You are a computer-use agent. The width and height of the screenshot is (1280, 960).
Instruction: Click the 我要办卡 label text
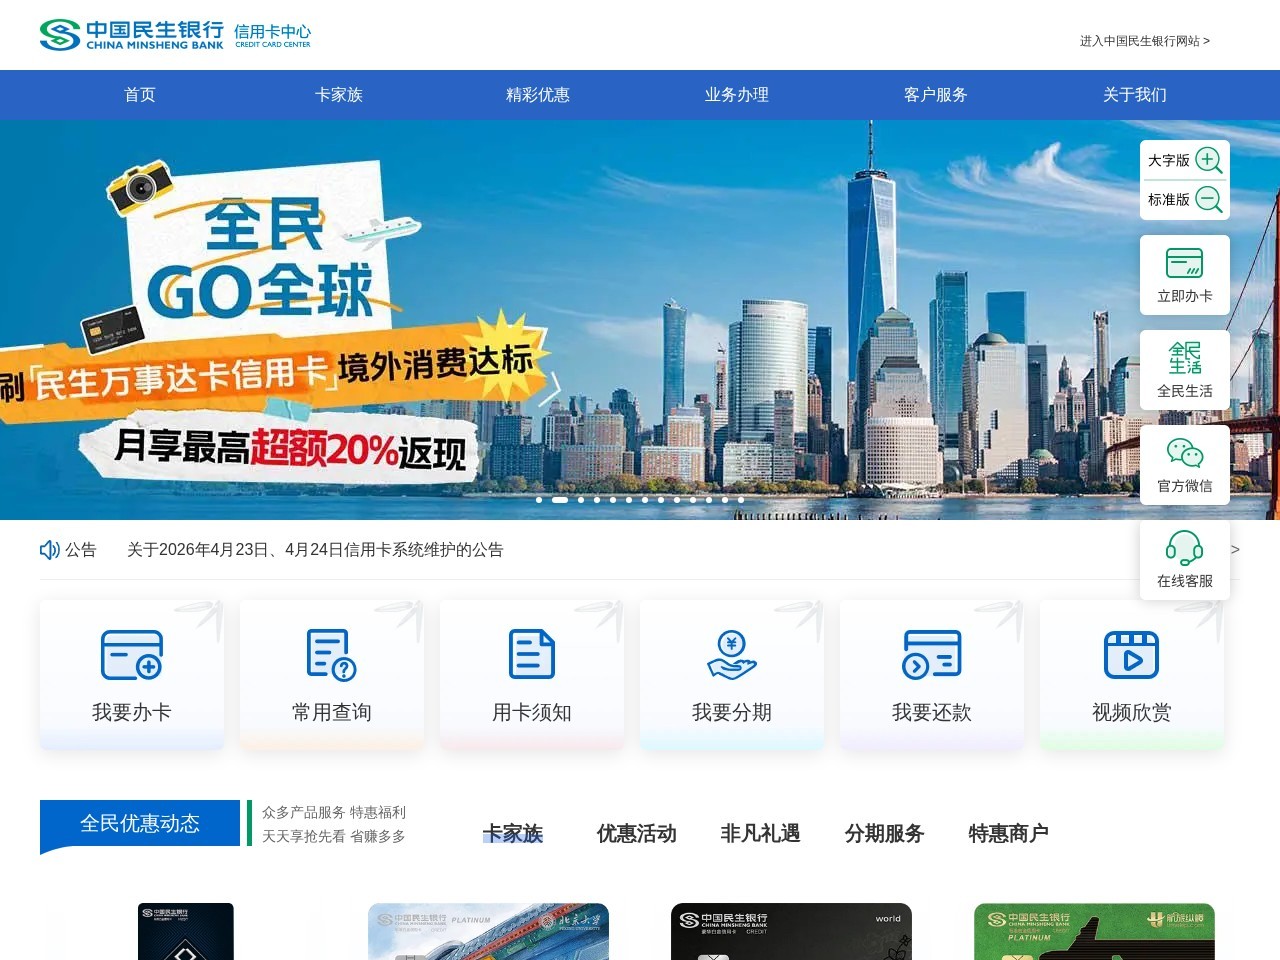pyautogui.click(x=132, y=712)
